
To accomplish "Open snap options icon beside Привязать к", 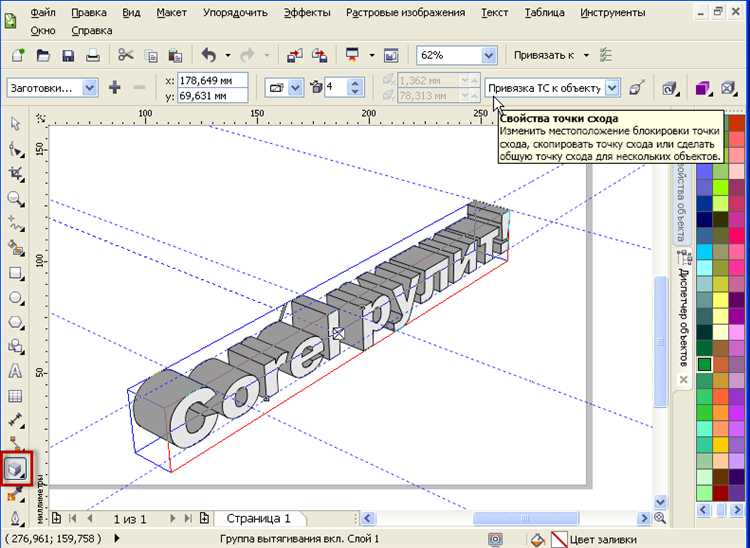I will pyautogui.click(x=606, y=55).
